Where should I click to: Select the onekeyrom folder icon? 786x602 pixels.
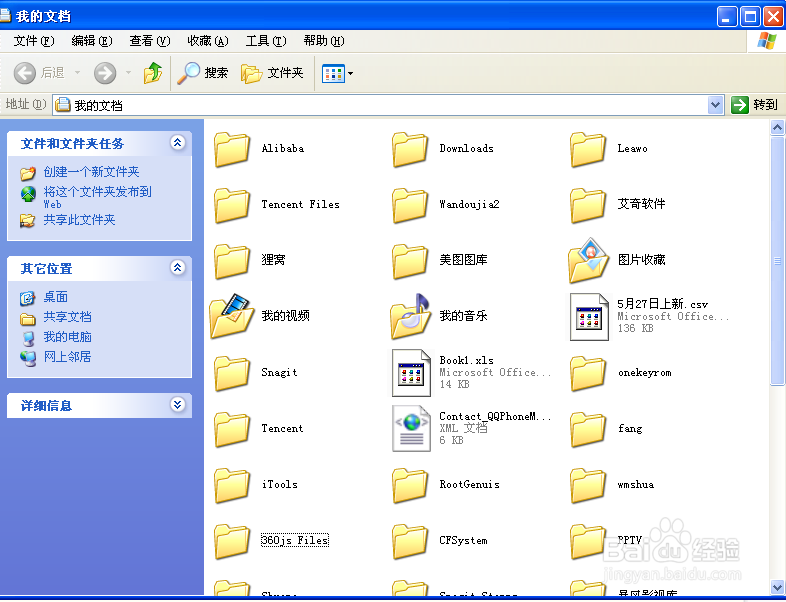coord(587,373)
